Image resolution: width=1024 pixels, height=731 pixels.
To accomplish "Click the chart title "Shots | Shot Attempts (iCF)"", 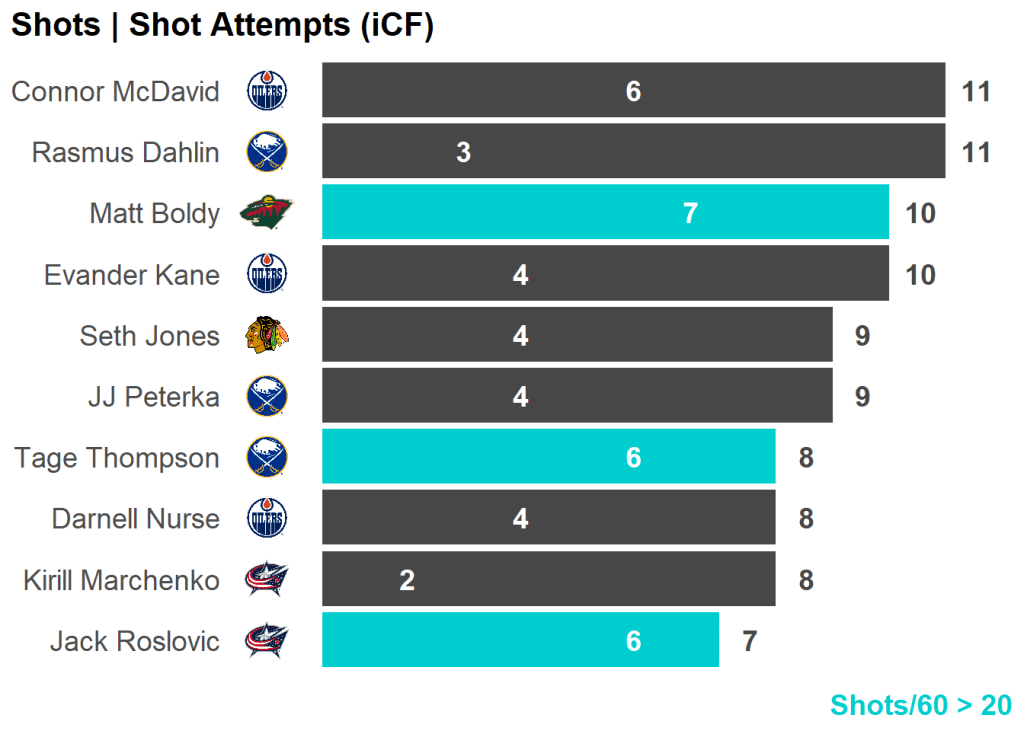I will (x=222, y=26).
